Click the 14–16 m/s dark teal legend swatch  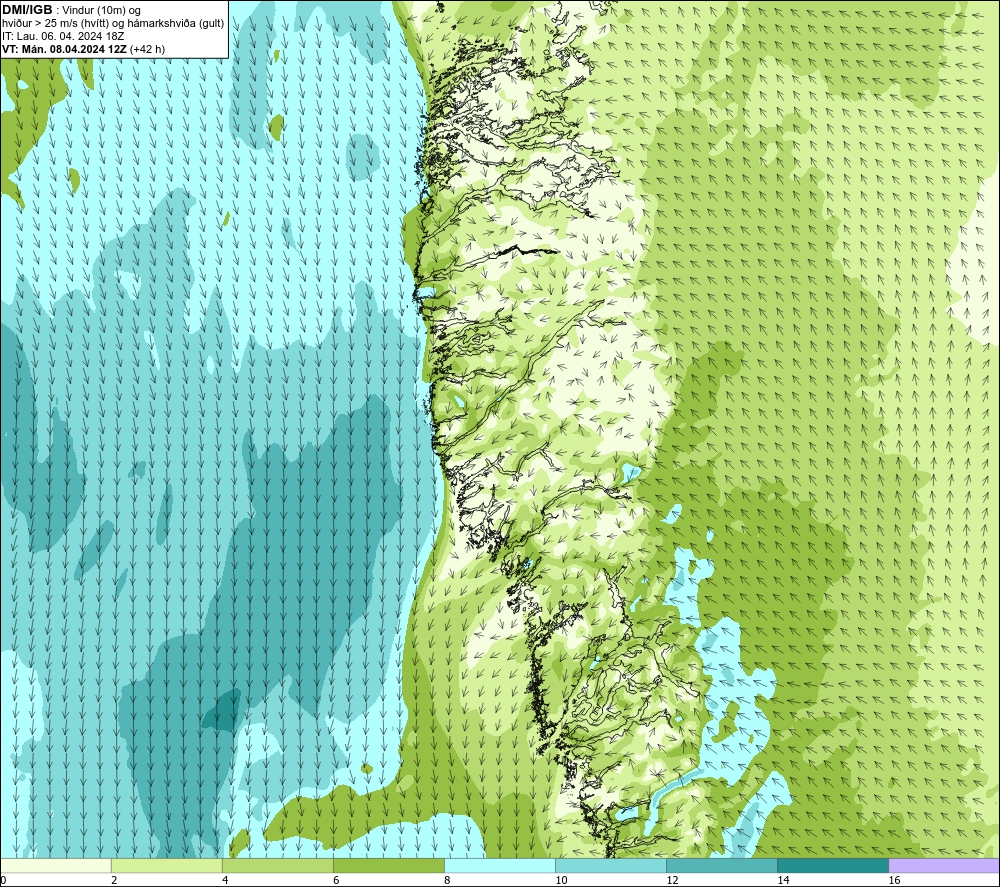[833, 866]
